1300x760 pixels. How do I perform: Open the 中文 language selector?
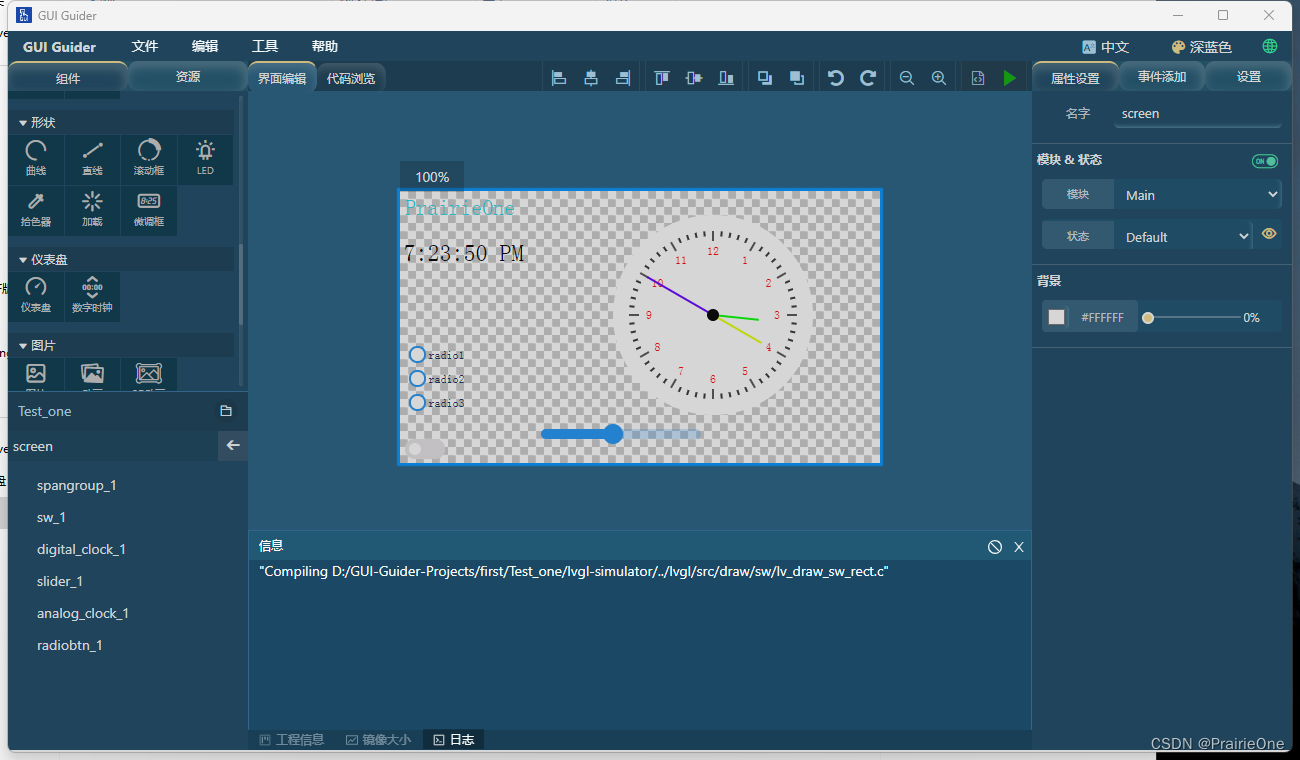1106,47
